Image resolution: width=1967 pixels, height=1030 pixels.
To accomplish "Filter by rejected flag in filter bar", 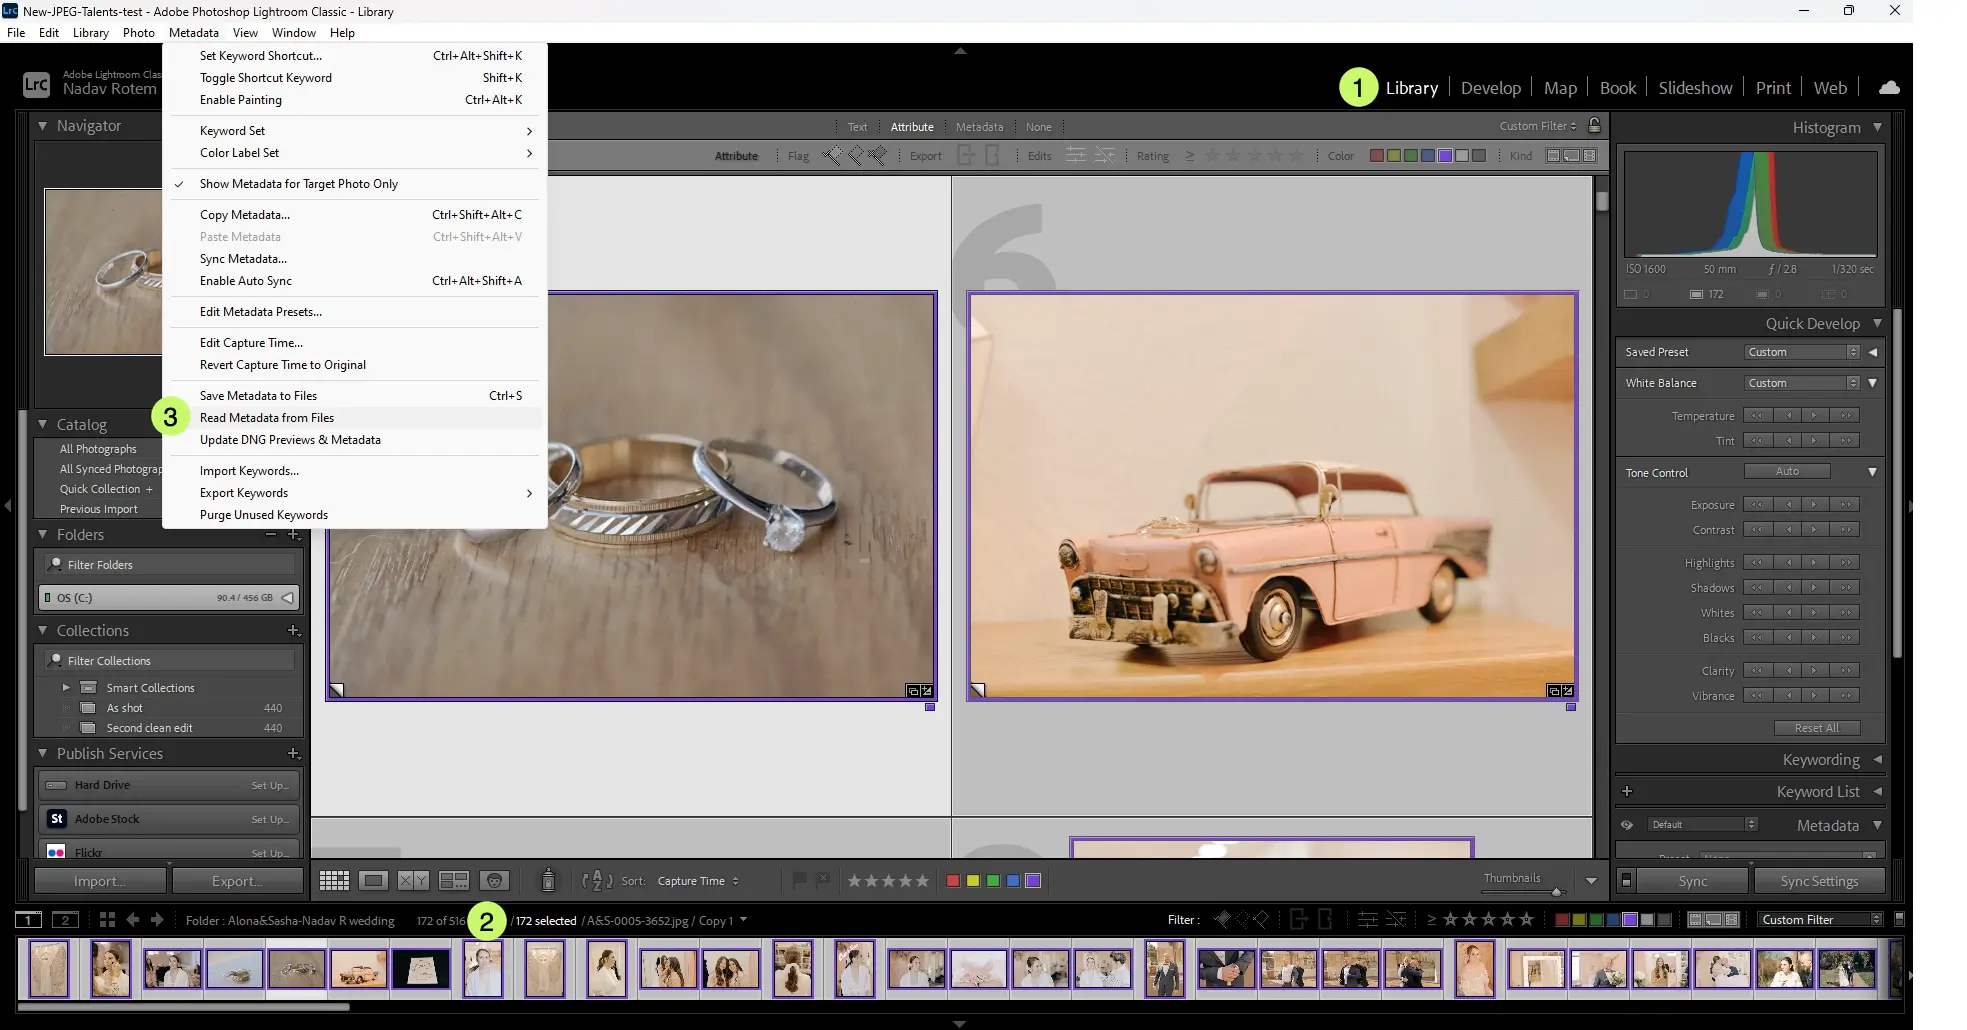I will coord(877,155).
